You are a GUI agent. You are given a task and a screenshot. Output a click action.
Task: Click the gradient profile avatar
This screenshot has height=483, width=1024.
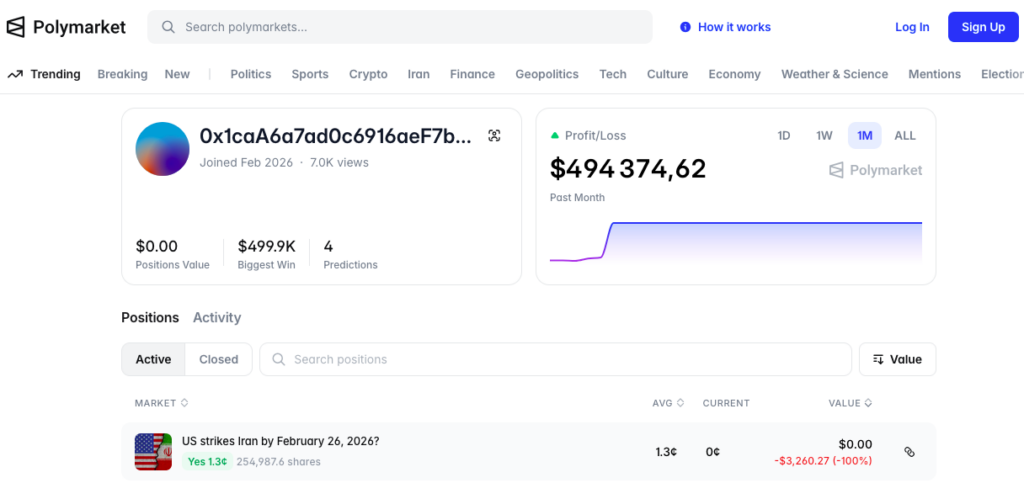click(162, 149)
